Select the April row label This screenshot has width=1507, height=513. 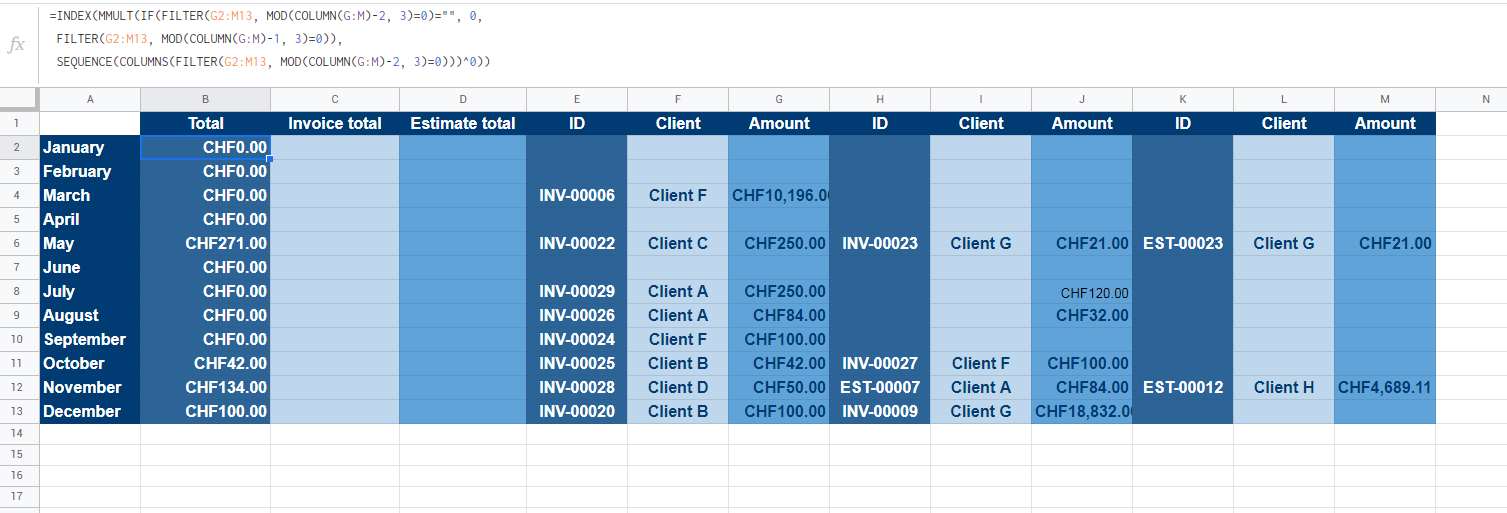(90, 219)
